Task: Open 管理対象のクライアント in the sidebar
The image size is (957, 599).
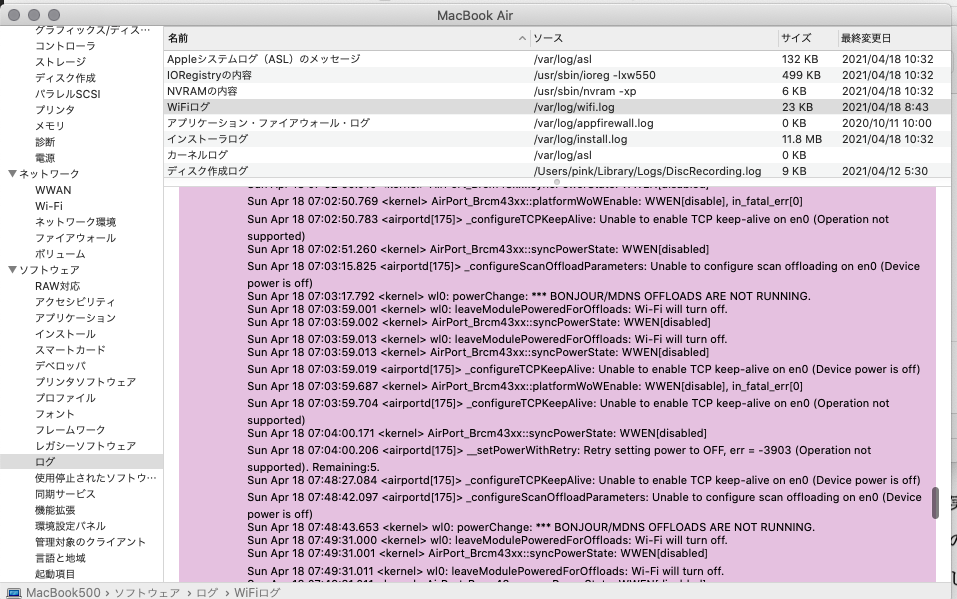Action: pyautogui.click(x=90, y=542)
